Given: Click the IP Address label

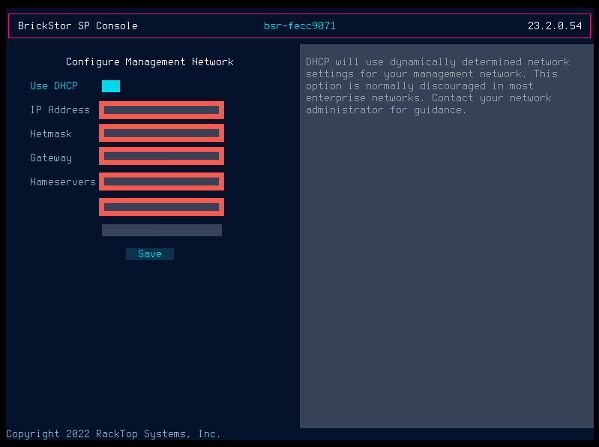Looking at the screenshot, I should (60, 110).
